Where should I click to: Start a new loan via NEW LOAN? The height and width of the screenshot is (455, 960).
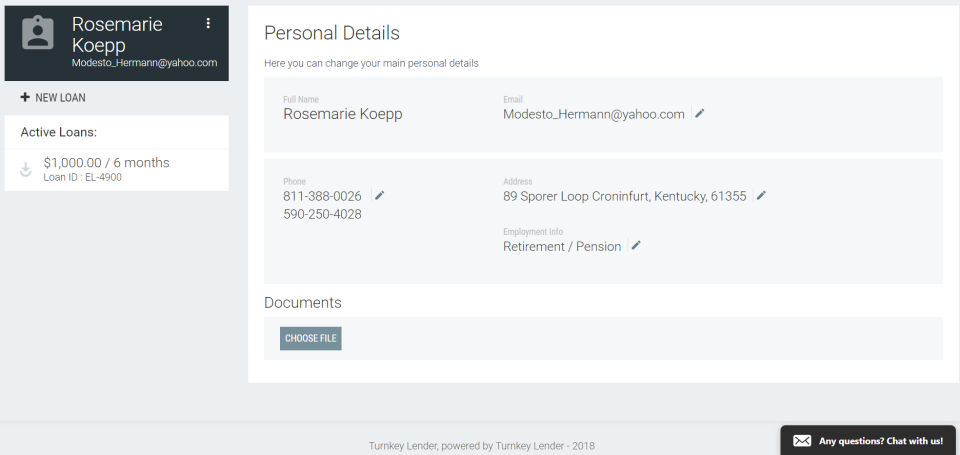click(x=60, y=98)
